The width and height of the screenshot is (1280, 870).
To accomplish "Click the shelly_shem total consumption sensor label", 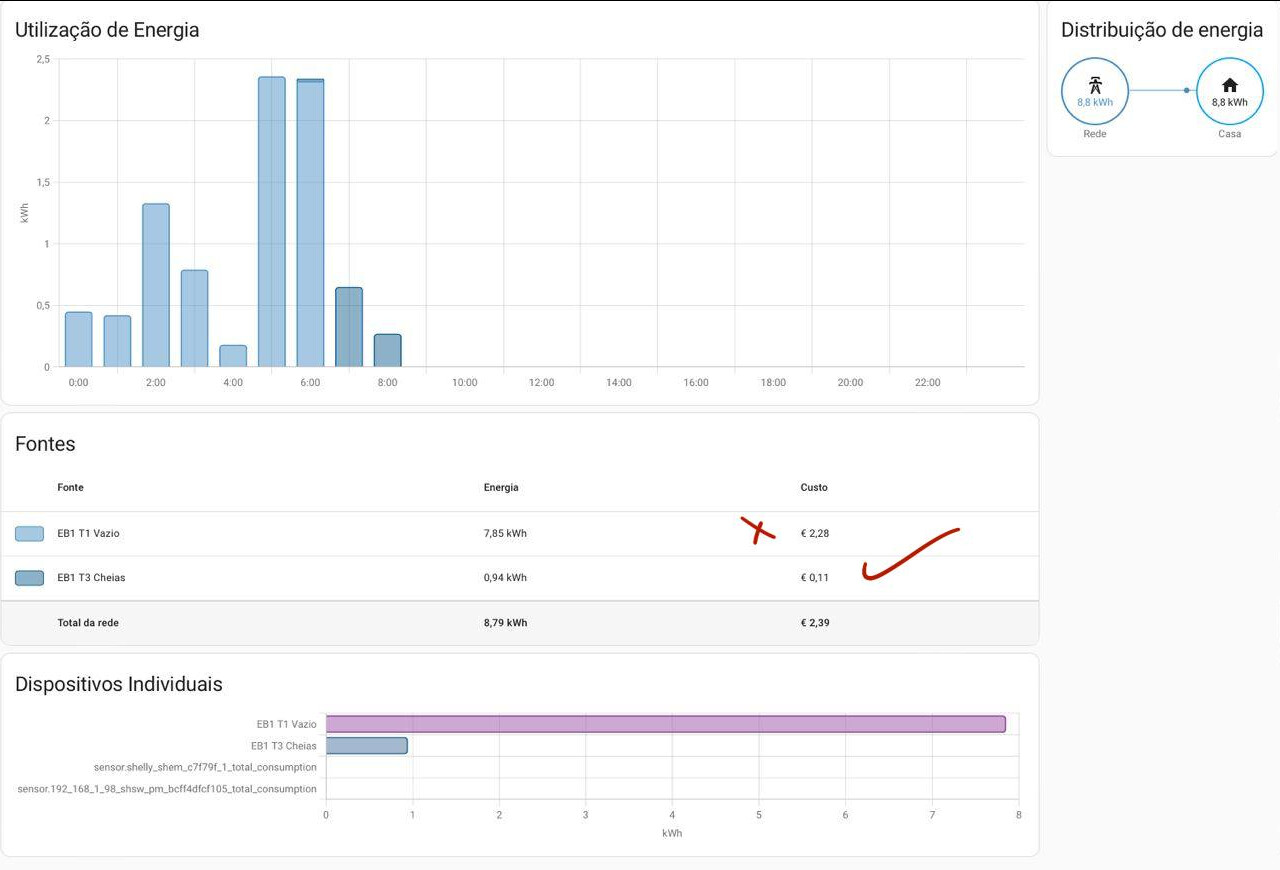I will (205, 767).
